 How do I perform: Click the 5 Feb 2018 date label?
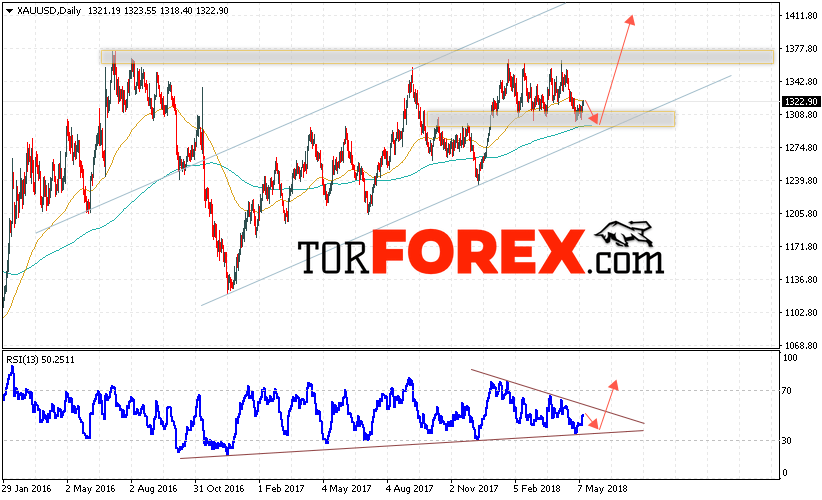pyautogui.click(x=538, y=488)
